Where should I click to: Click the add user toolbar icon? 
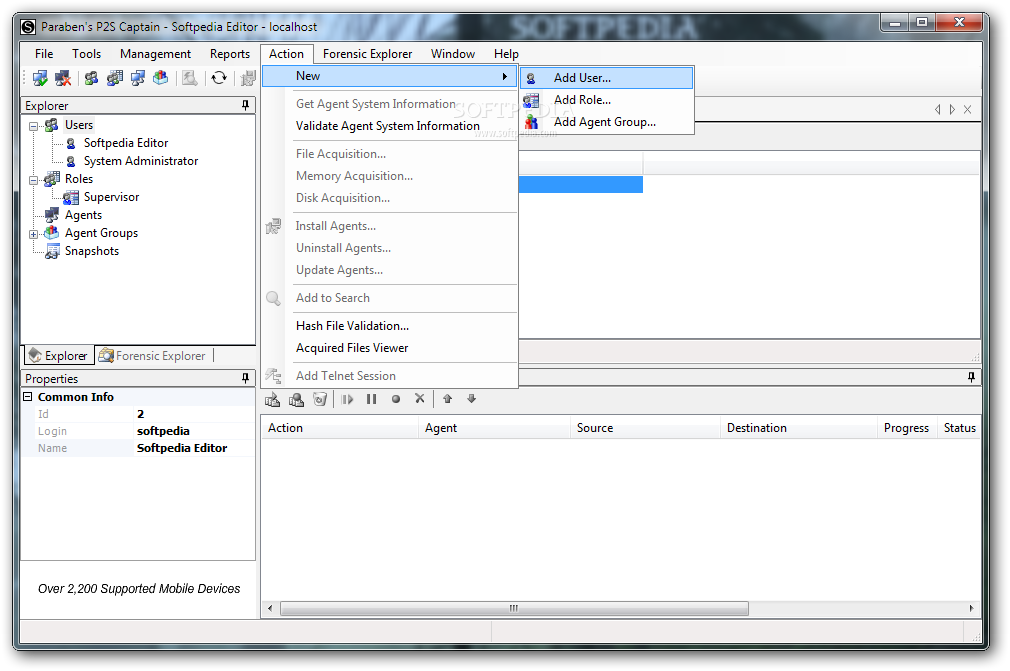pyautogui.click(x=91, y=79)
